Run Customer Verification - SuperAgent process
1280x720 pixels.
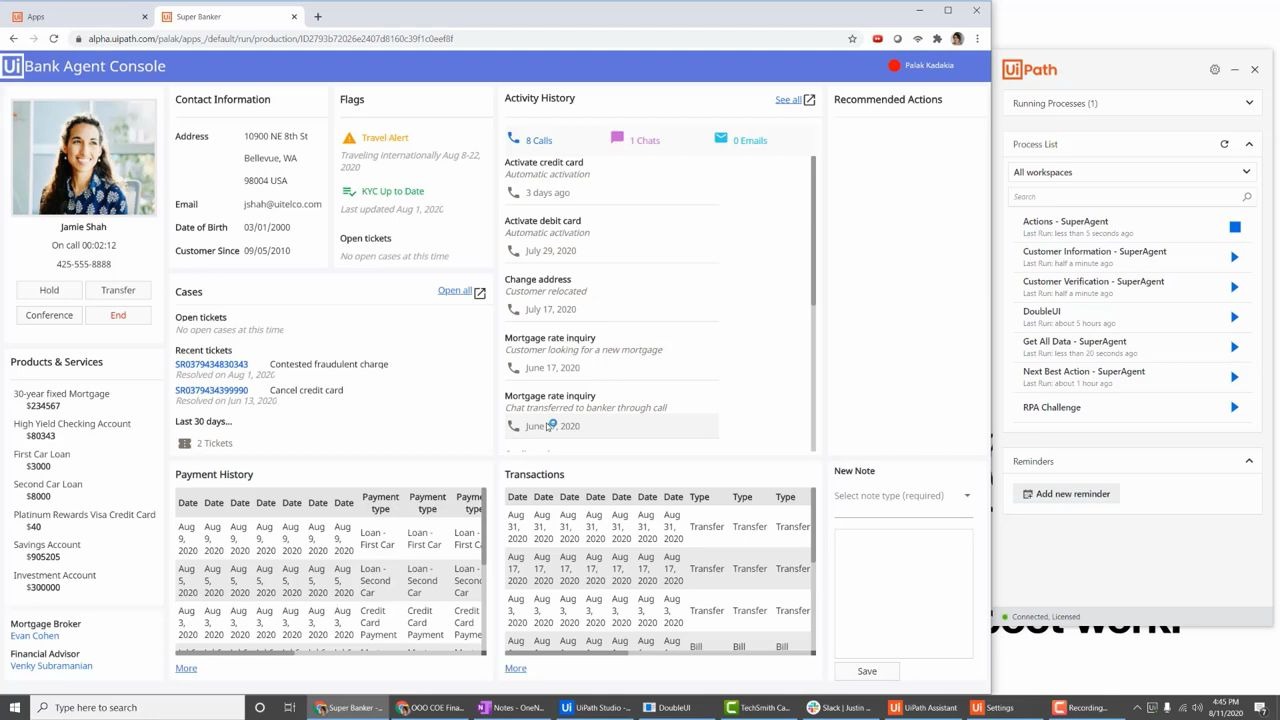1235,287
